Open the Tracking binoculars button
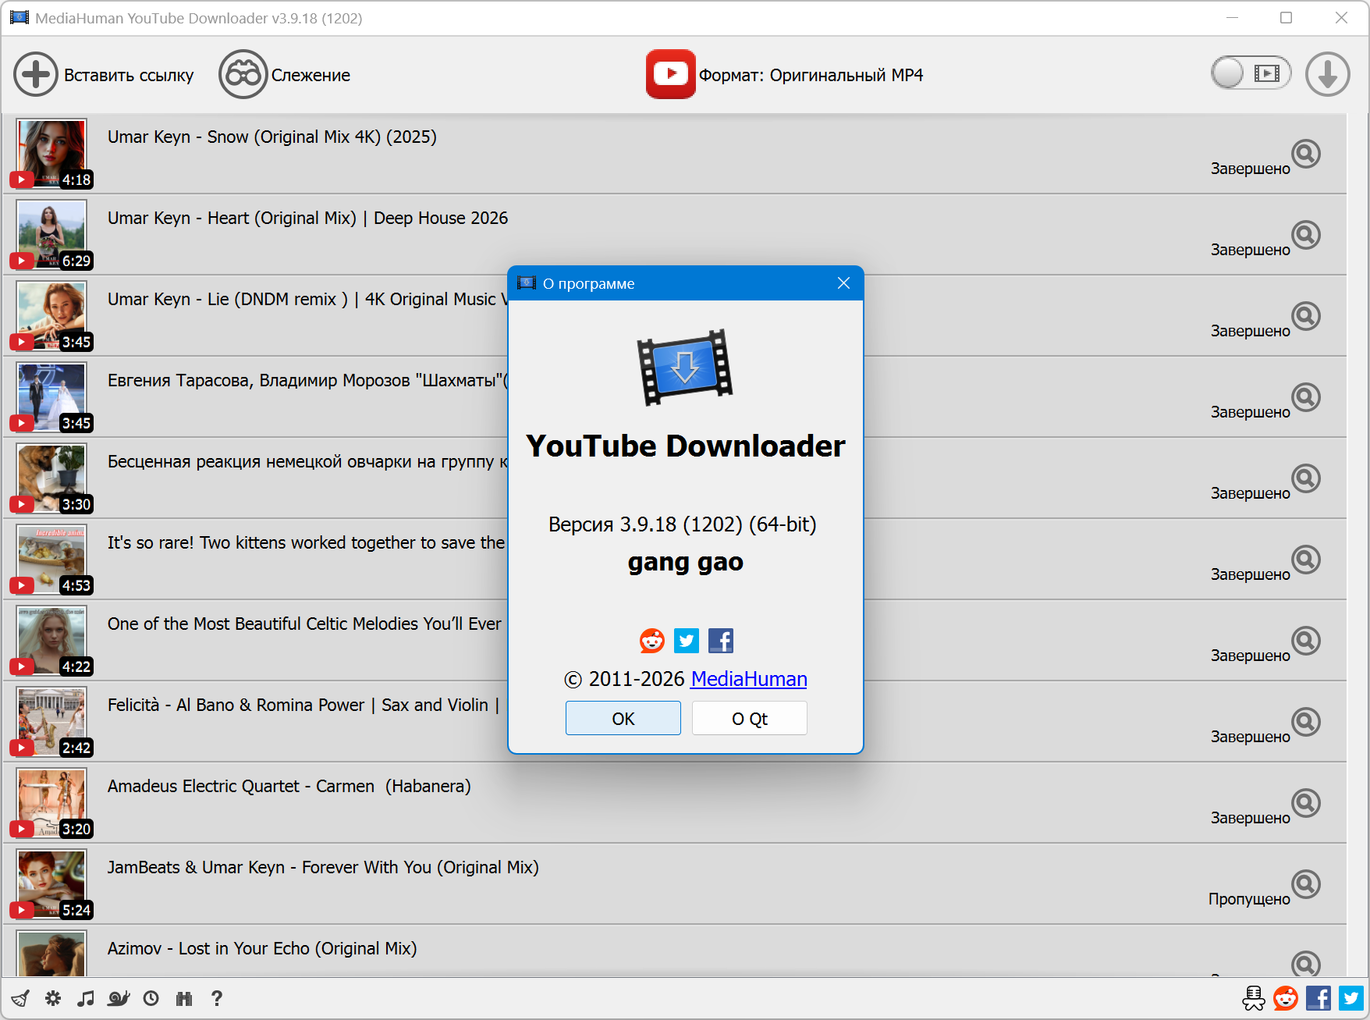This screenshot has width=1370, height=1020. tap(243, 75)
